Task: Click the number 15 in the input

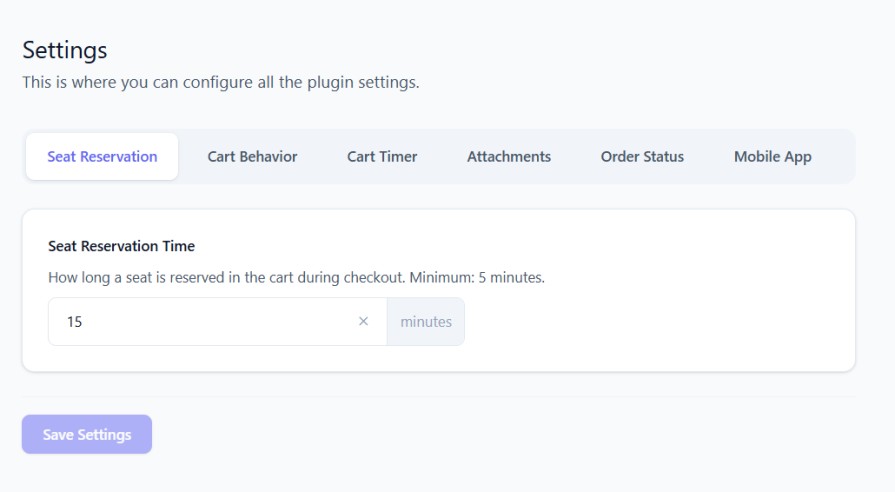Action: 74,322
